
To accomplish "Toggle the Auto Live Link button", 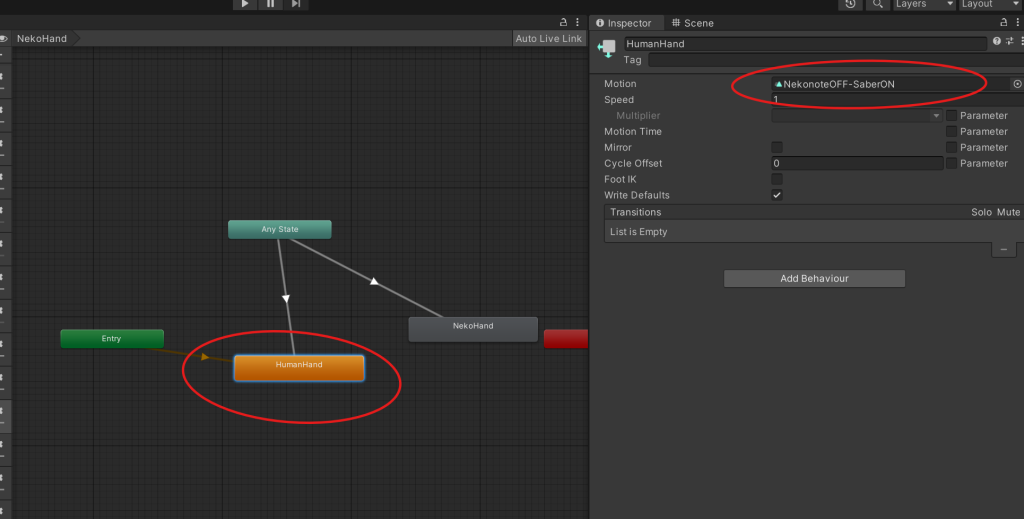I will click(x=548, y=39).
